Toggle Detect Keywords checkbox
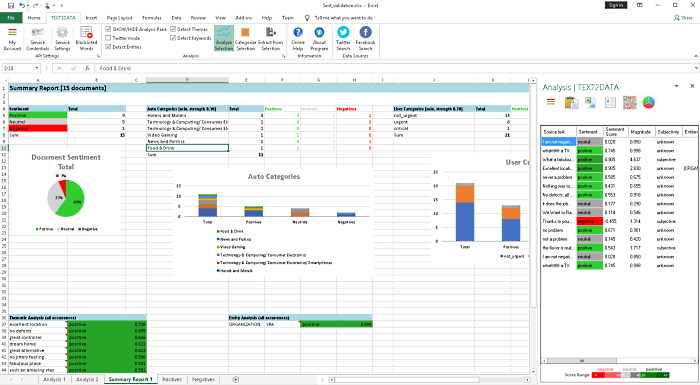The height and width of the screenshot is (385, 700). [173, 38]
